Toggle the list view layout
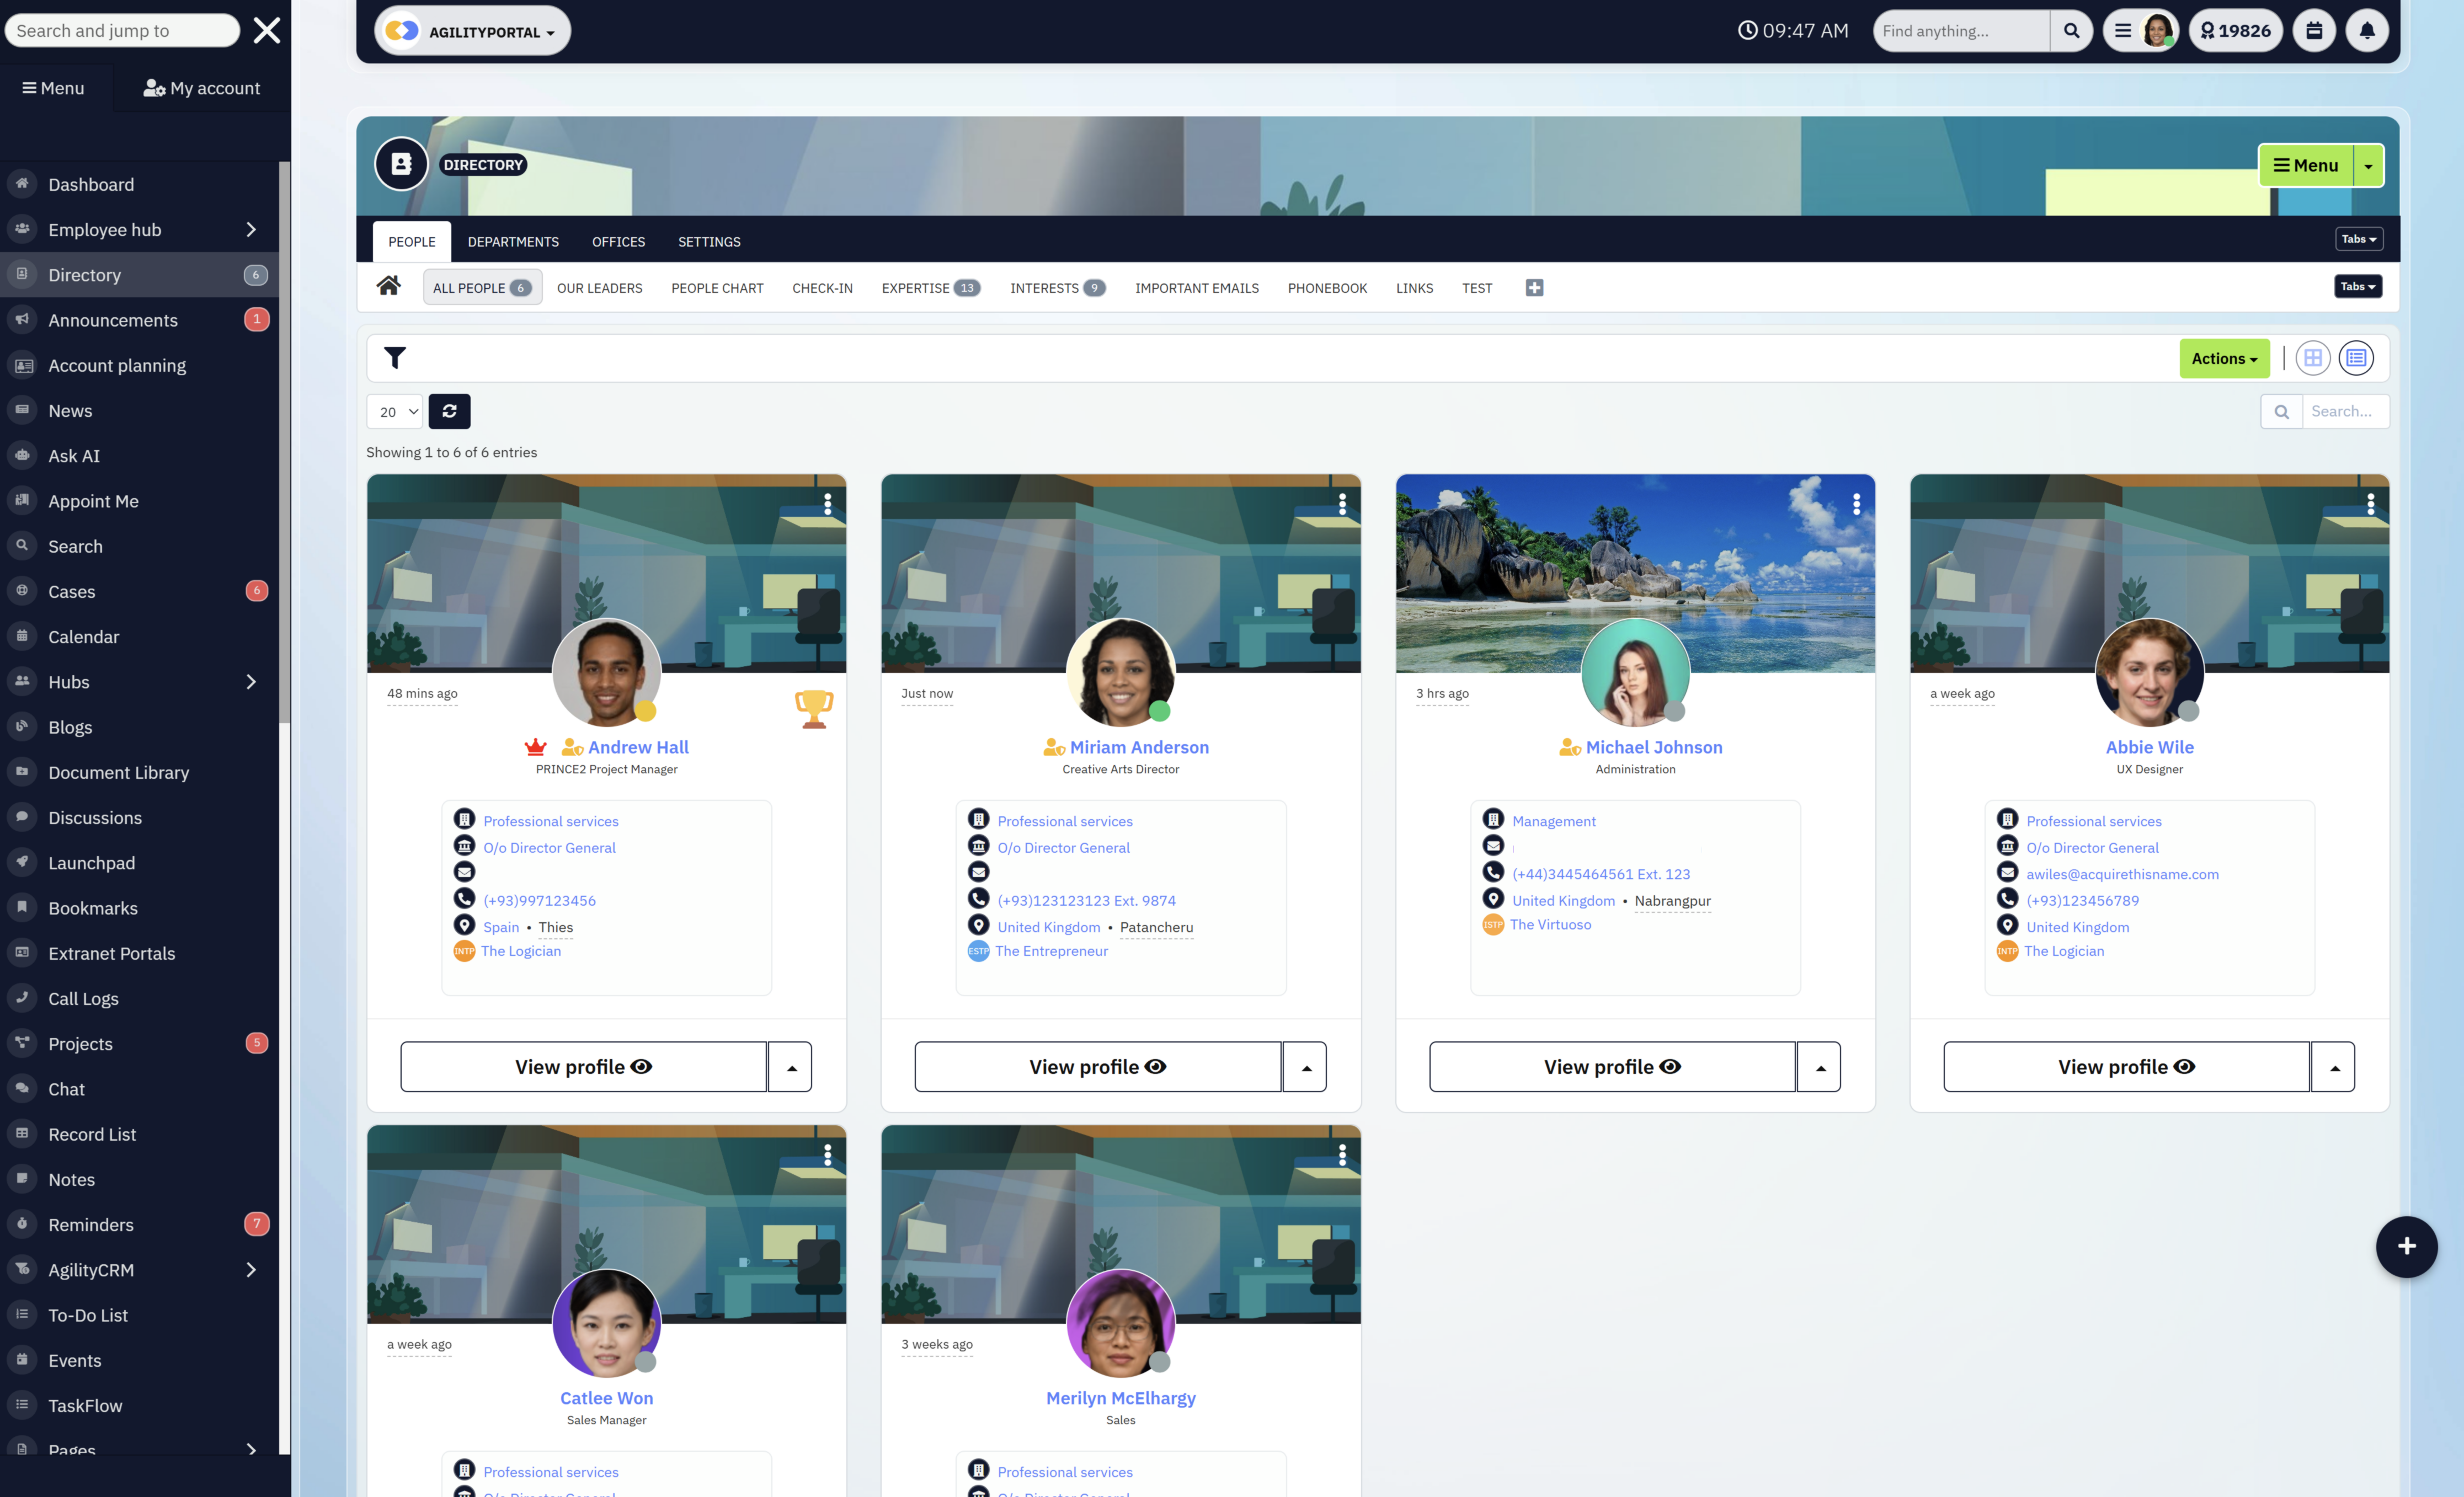Image resolution: width=2464 pixels, height=1497 pixels. pyautogui.click(x=2357, y=357)
